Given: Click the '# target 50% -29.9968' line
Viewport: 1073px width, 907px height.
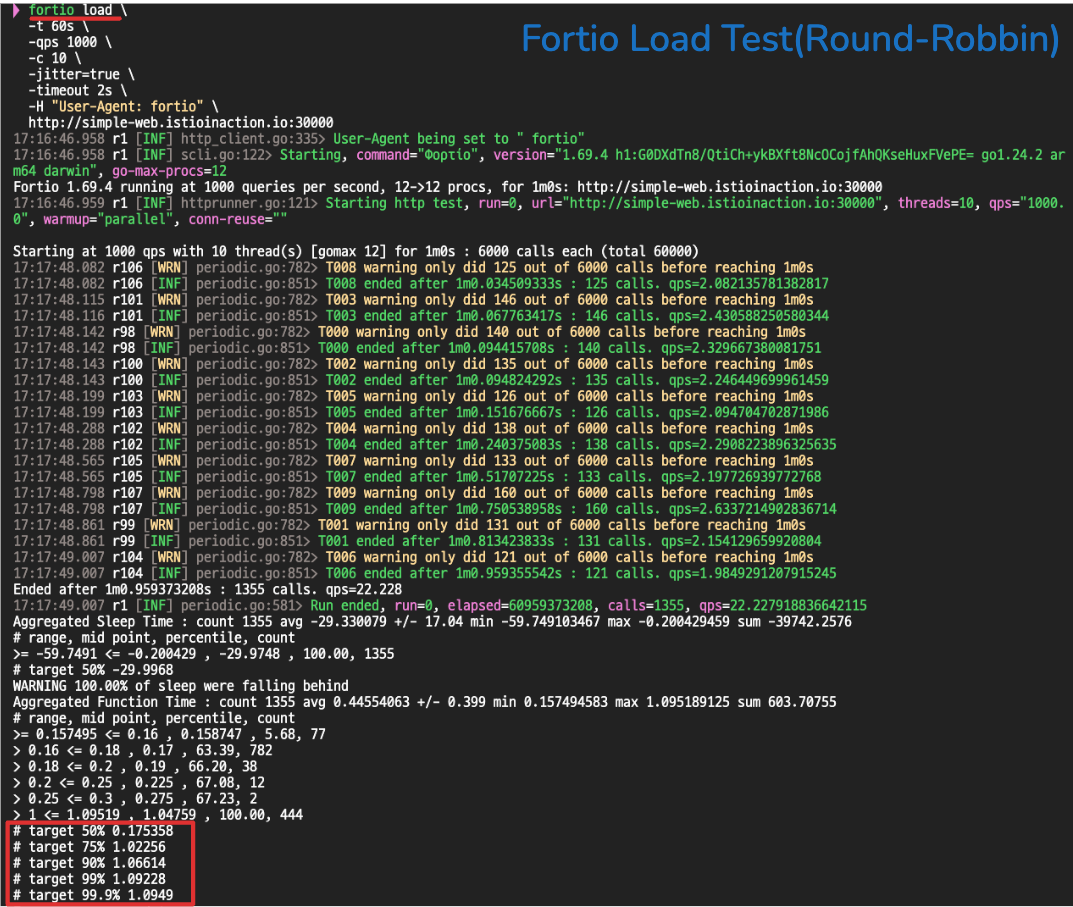Looking at the screenshot, I should pos(93,670).
